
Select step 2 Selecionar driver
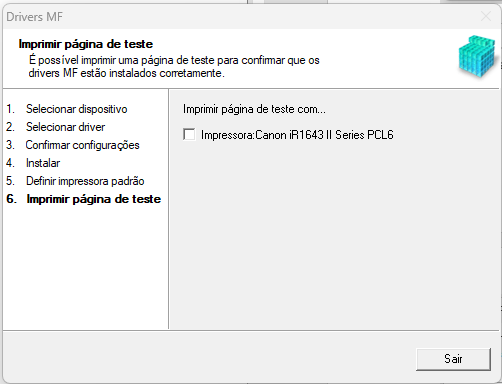65,127
